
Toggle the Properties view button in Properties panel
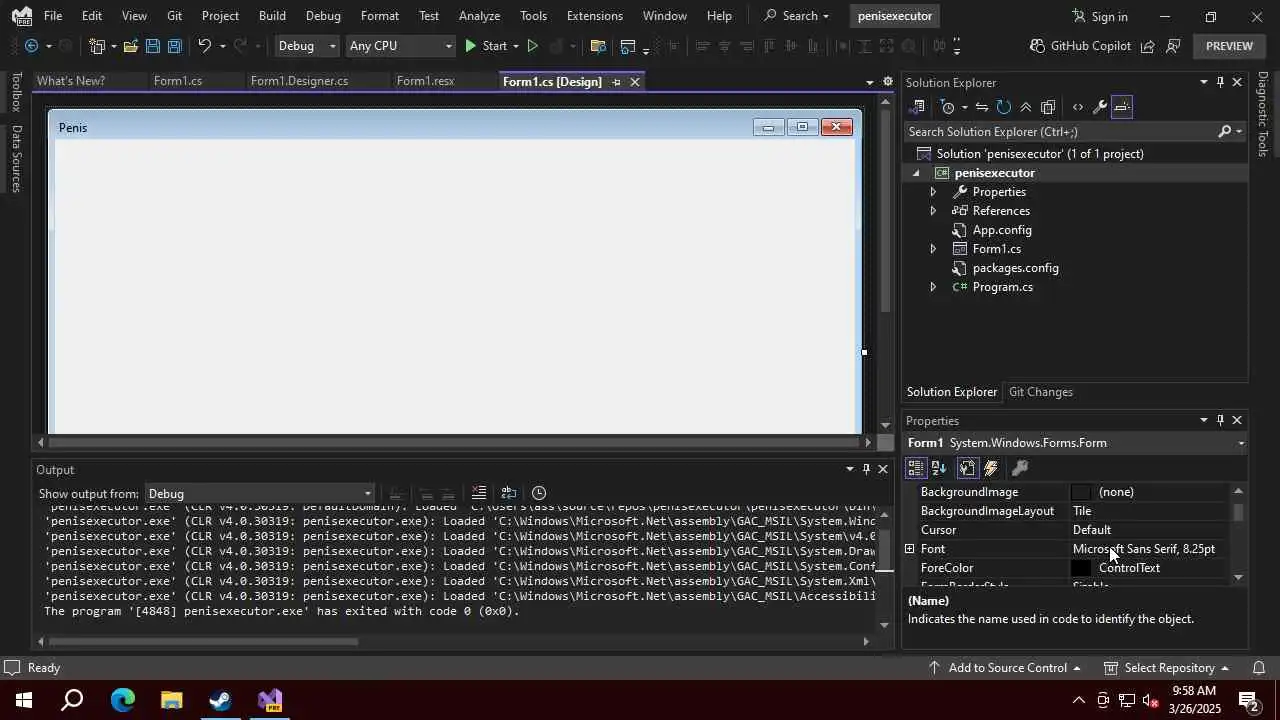click(967, 468)
